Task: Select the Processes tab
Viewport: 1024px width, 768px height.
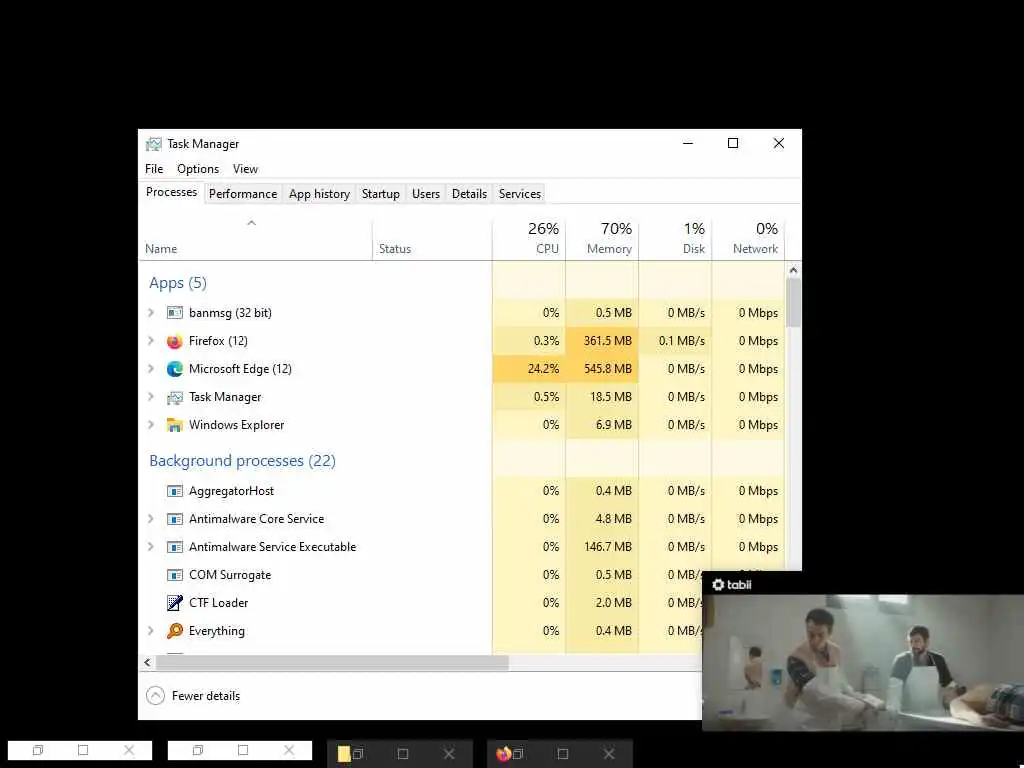Action: pyautogui.click(x=171, y=193)
